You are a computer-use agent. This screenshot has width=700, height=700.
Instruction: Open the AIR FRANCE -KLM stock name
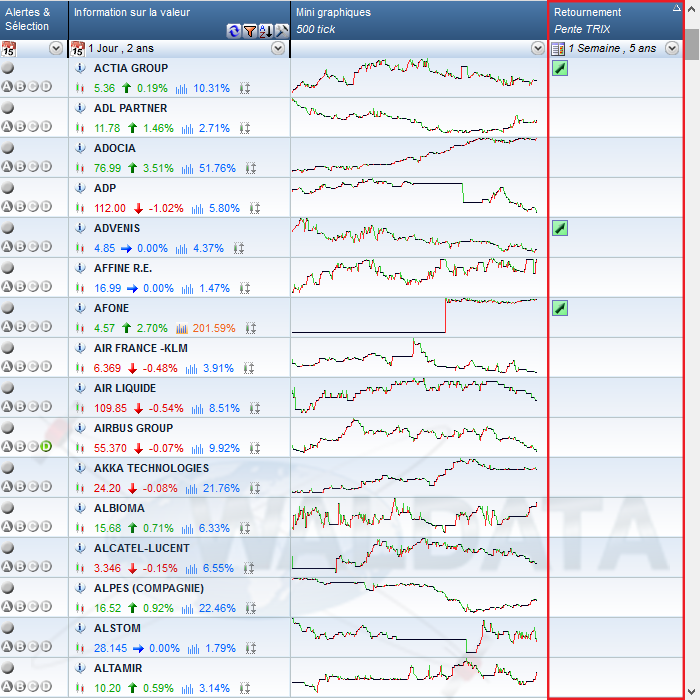pos(141,348)
